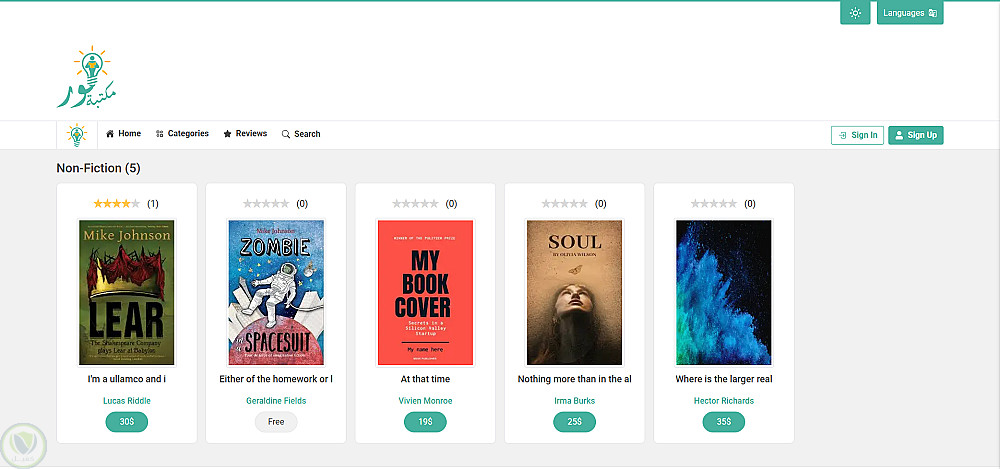Image resolution: width=1000 pixels, height=469 pixels.
Task: Click the four-star rating on Lear
Action: 117,204
